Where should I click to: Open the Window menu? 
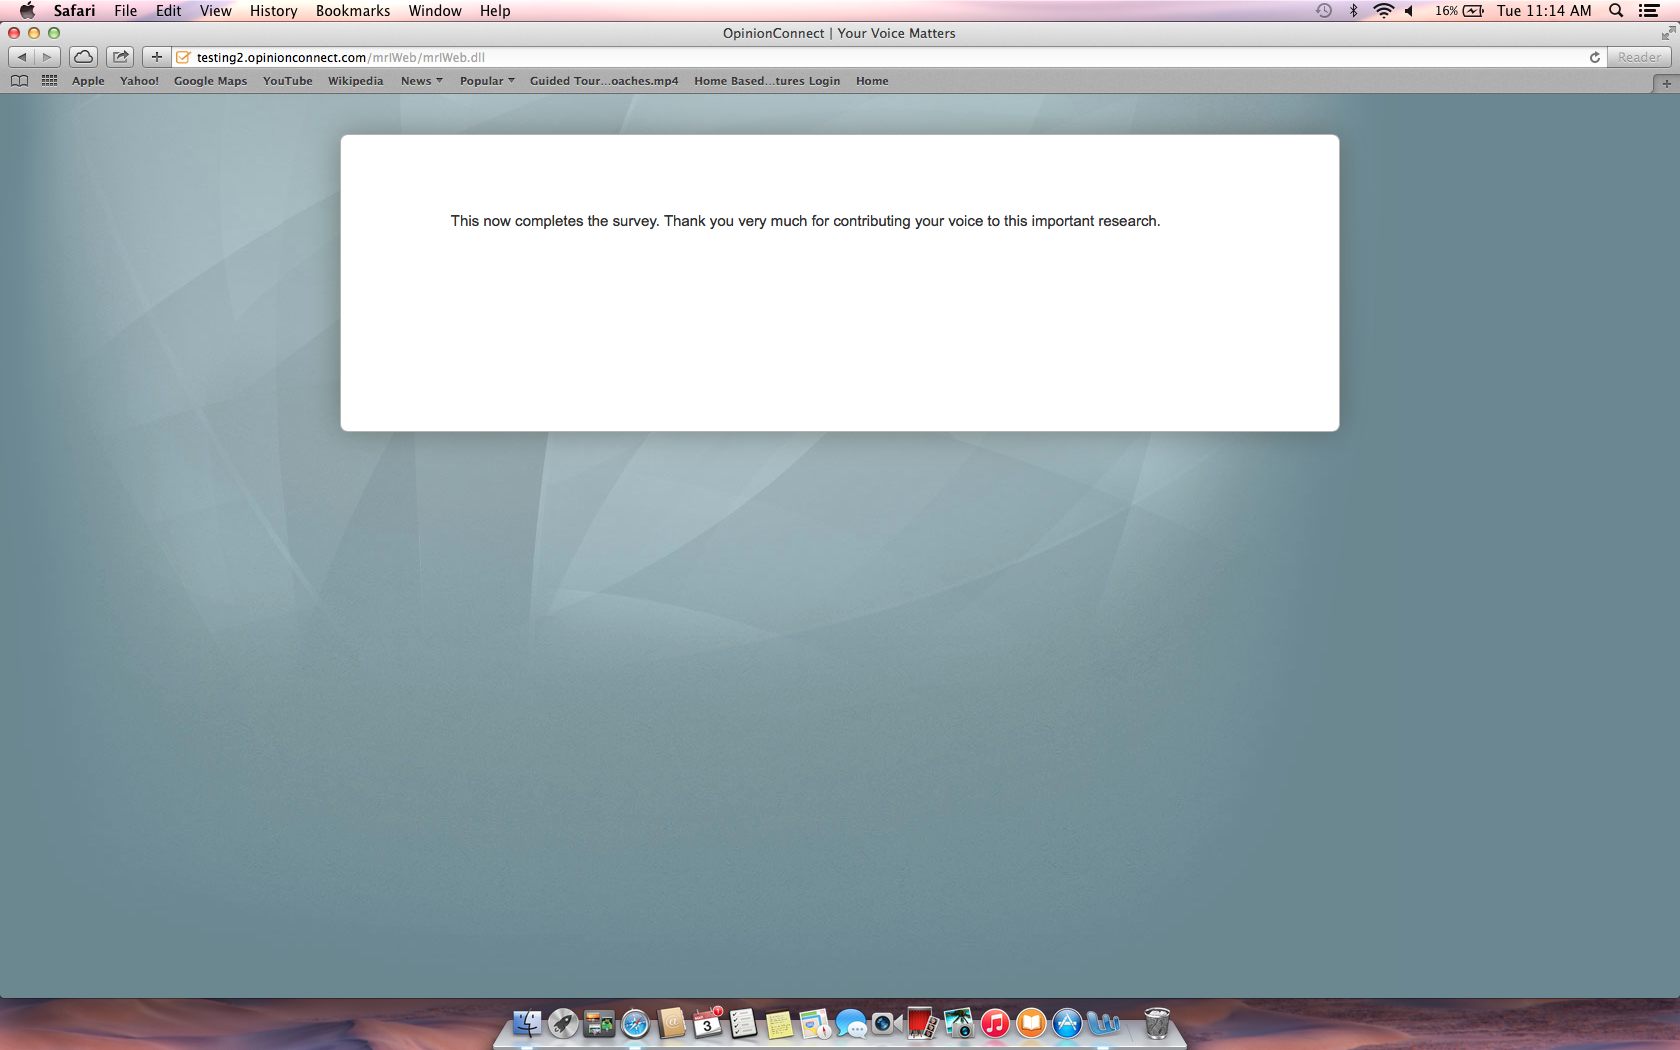coord(435,11)
